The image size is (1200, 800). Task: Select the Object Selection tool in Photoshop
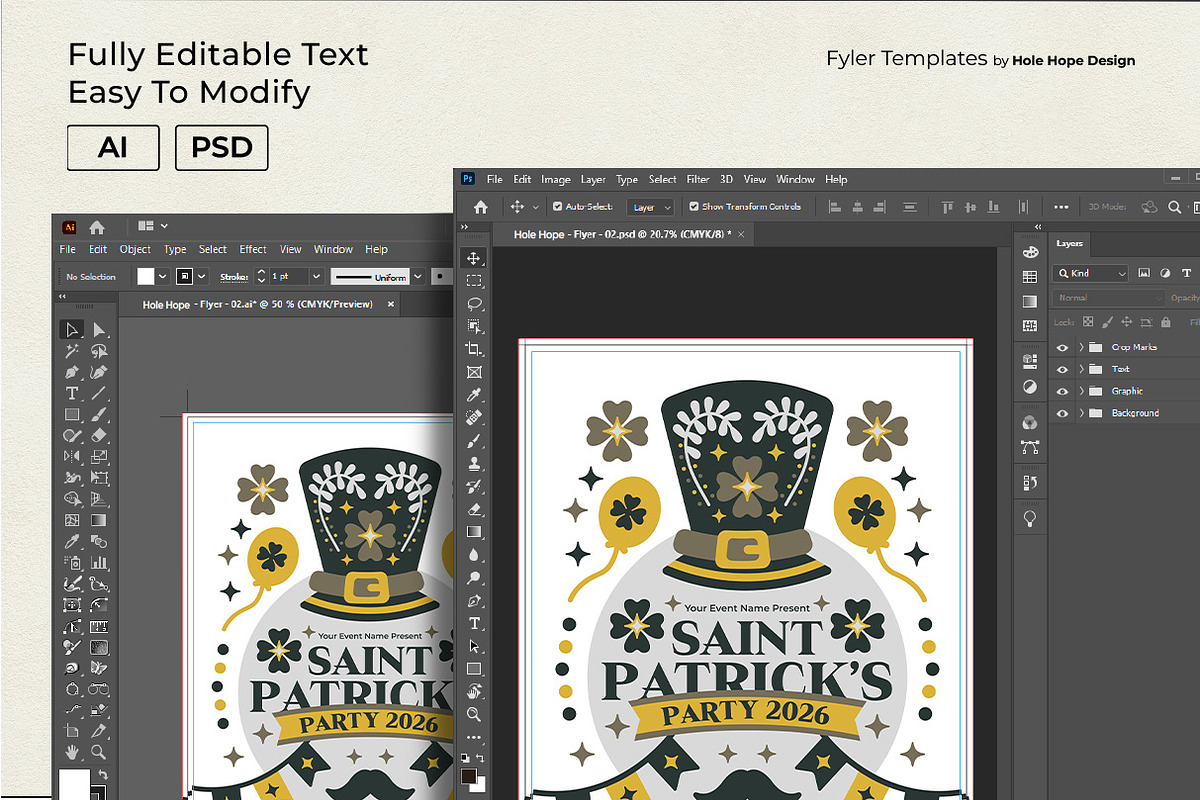tap(474, 326)
